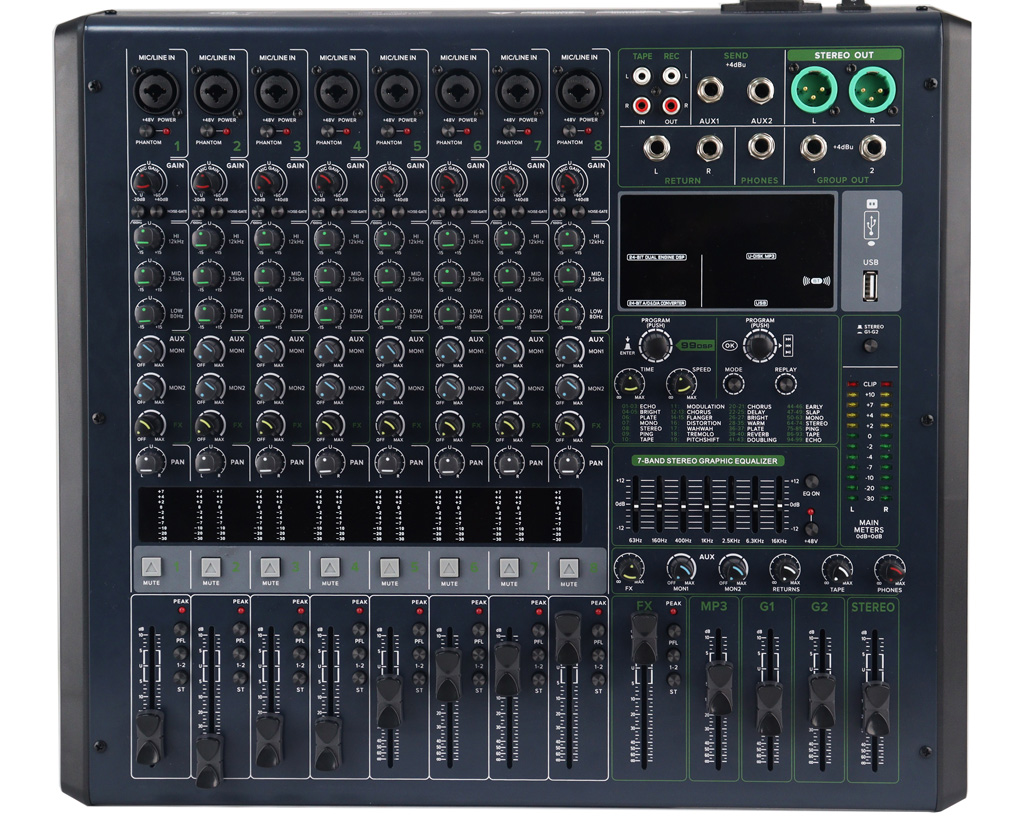The width and height of the screenshot is (1024, 819).
Task: Click the LCD display screen
Action: [x=726, y=250]
